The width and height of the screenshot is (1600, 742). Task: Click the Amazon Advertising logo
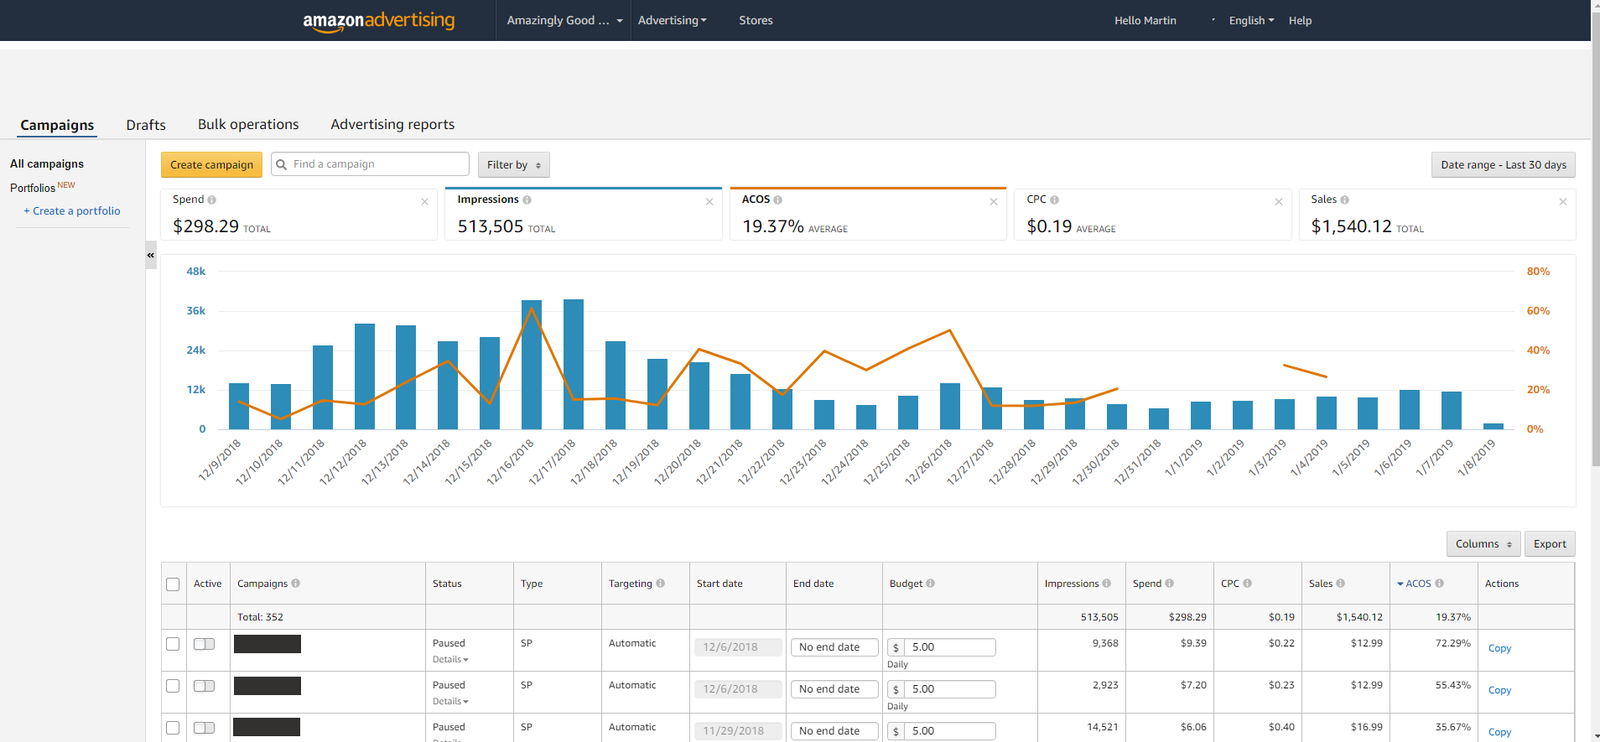click(378, 21)
